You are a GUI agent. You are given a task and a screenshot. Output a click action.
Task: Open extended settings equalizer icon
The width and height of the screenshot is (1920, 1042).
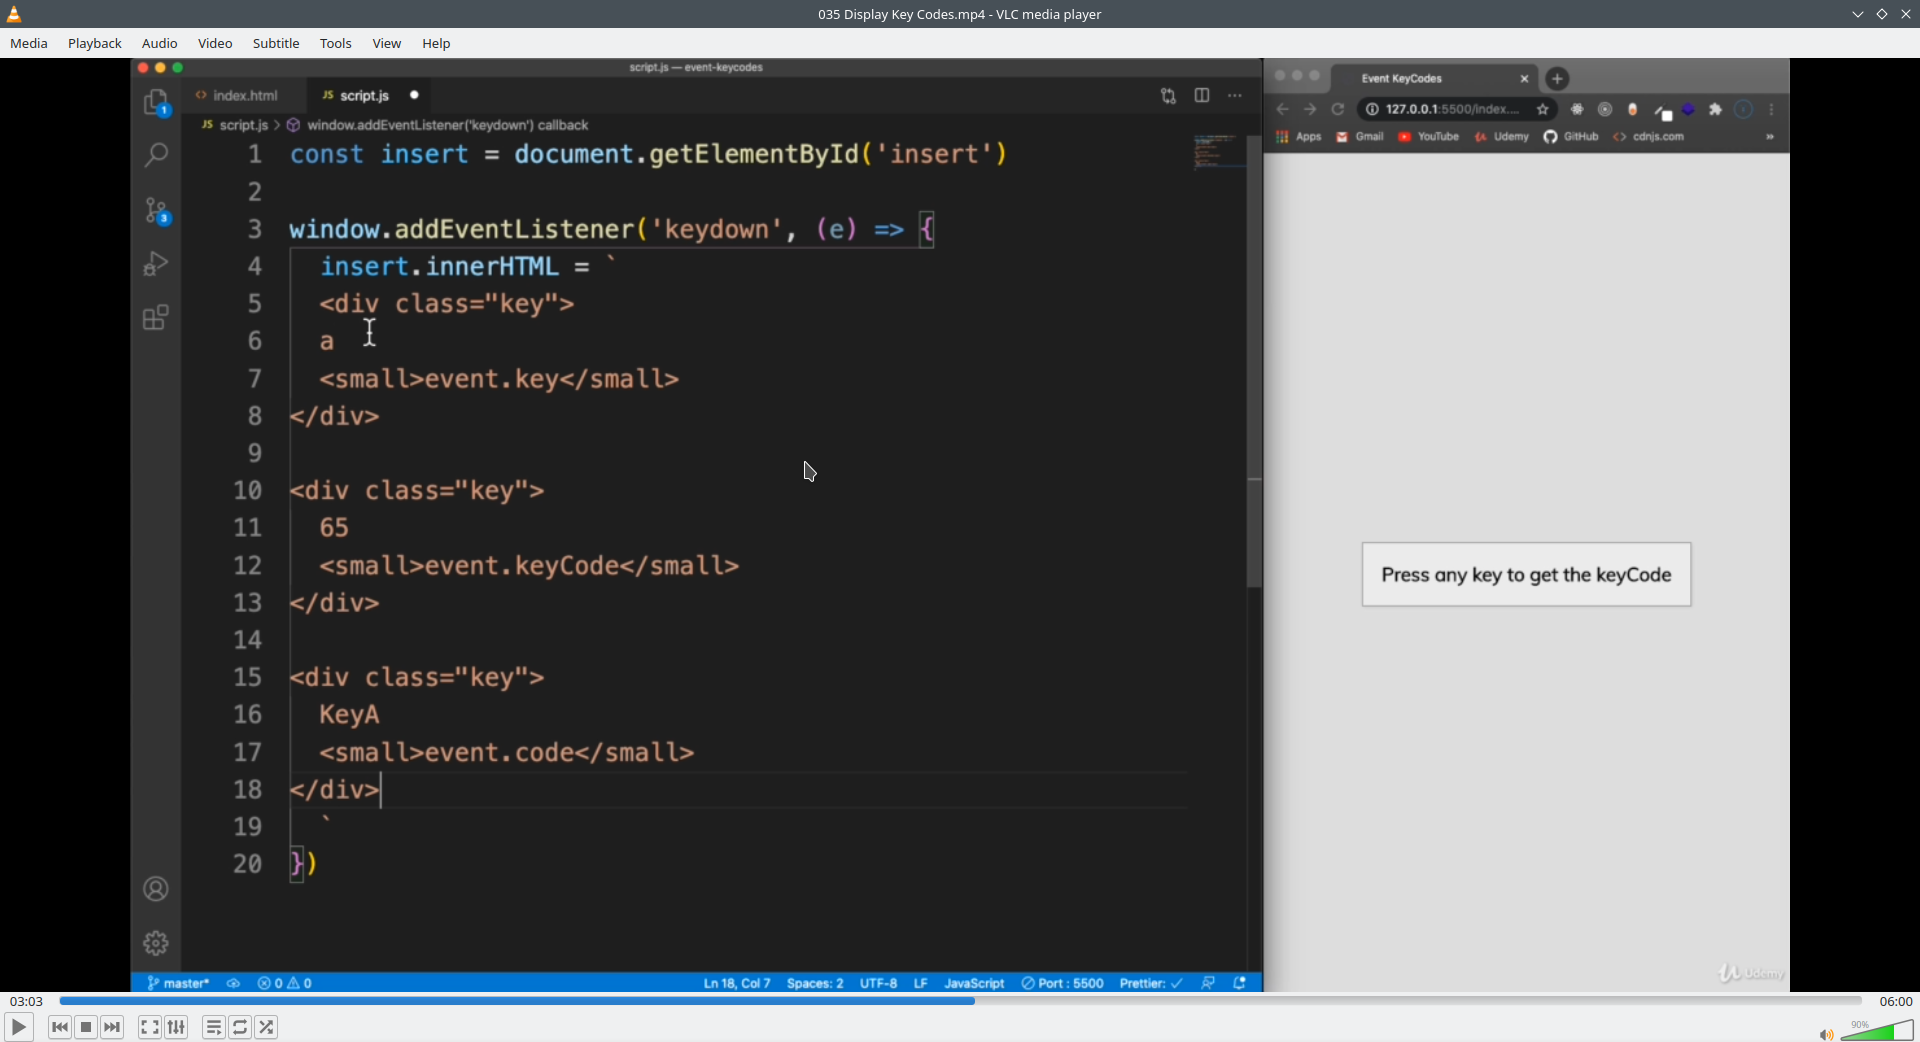coord(176,1027)
